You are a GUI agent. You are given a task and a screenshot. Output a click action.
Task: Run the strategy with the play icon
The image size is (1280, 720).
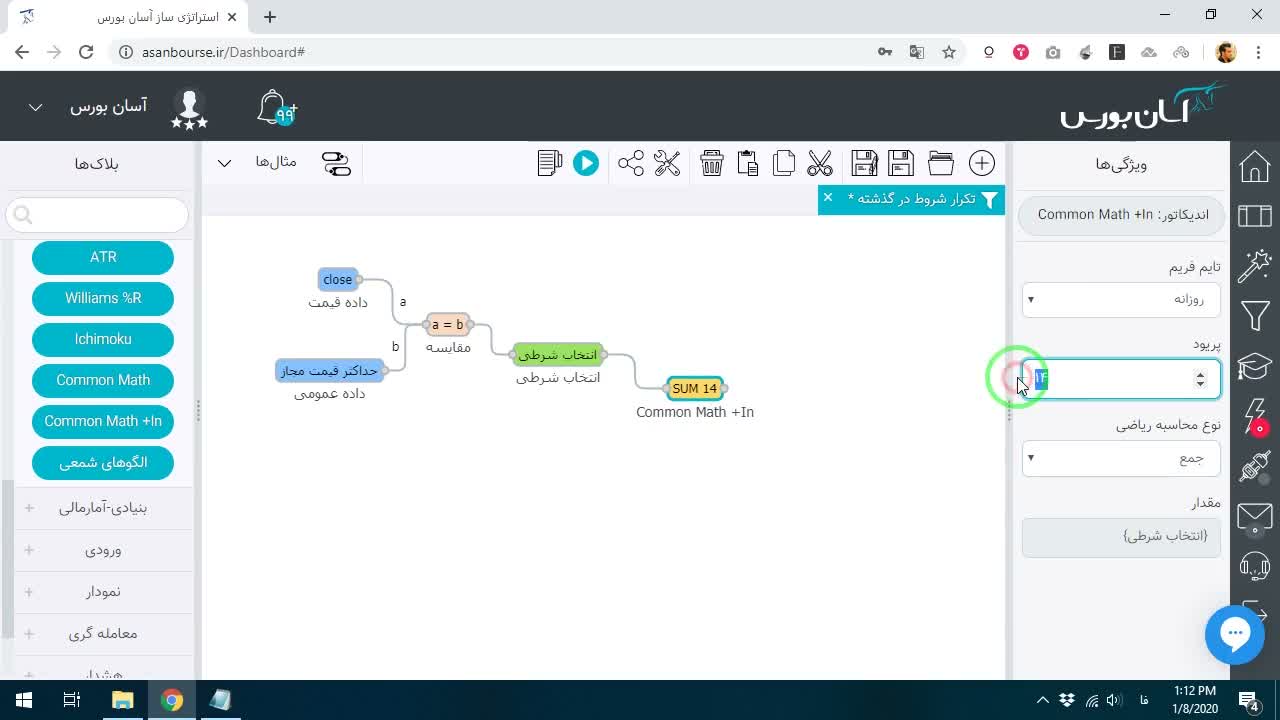[x=586, y=163]
